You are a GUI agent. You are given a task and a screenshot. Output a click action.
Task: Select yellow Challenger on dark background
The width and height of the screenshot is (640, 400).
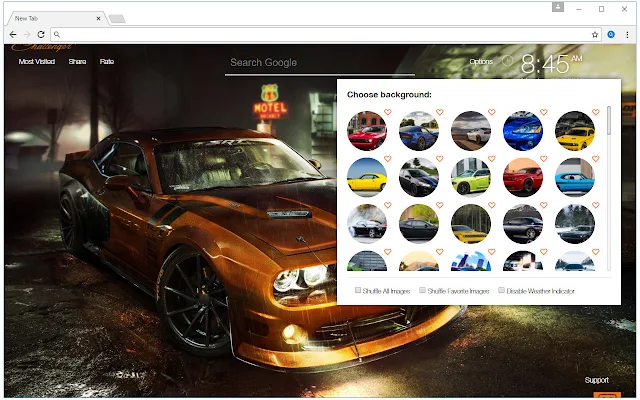pos(575,131)
